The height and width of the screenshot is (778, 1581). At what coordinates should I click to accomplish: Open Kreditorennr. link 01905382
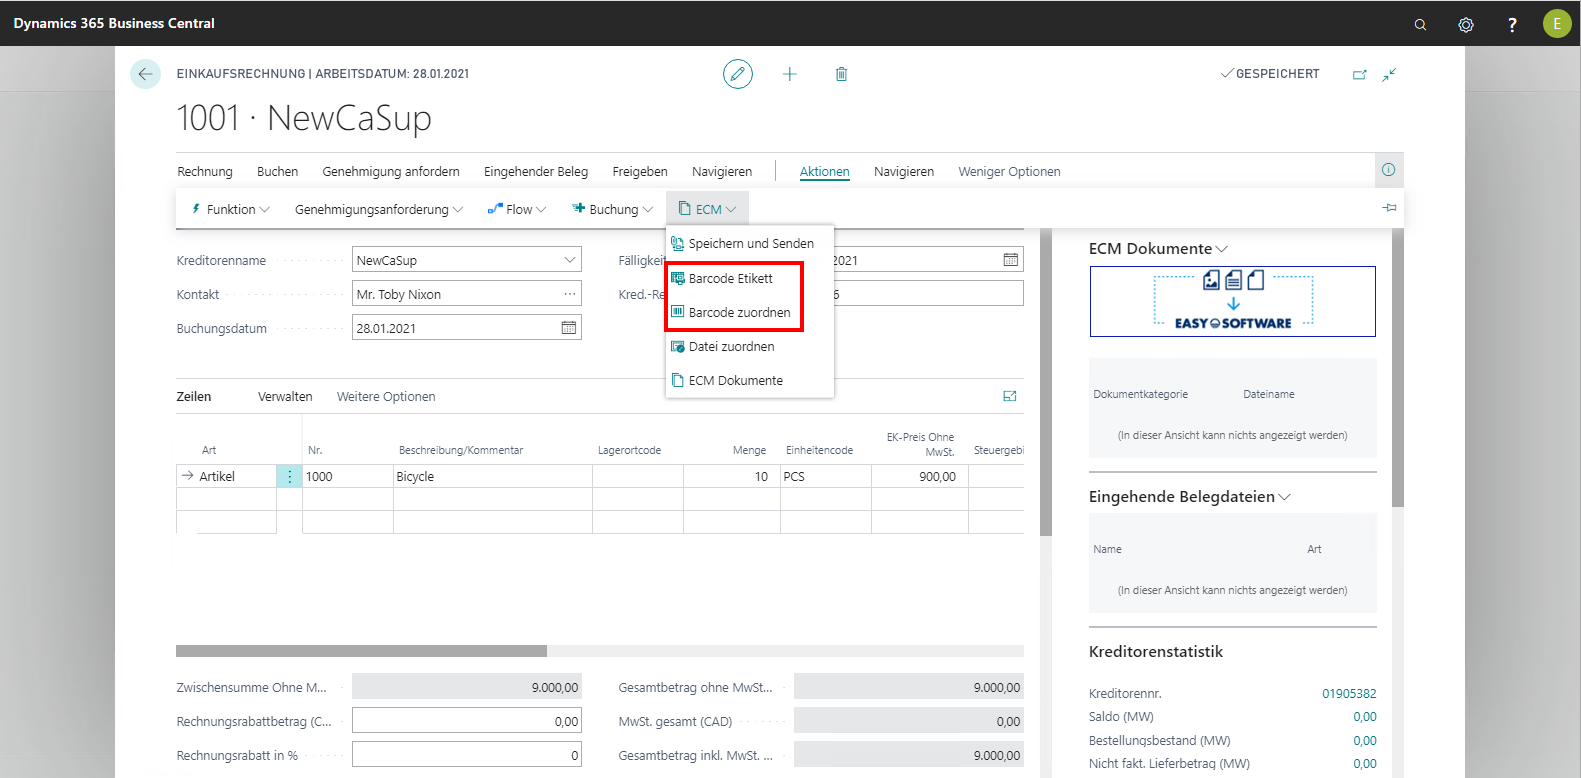point(1349,693)
